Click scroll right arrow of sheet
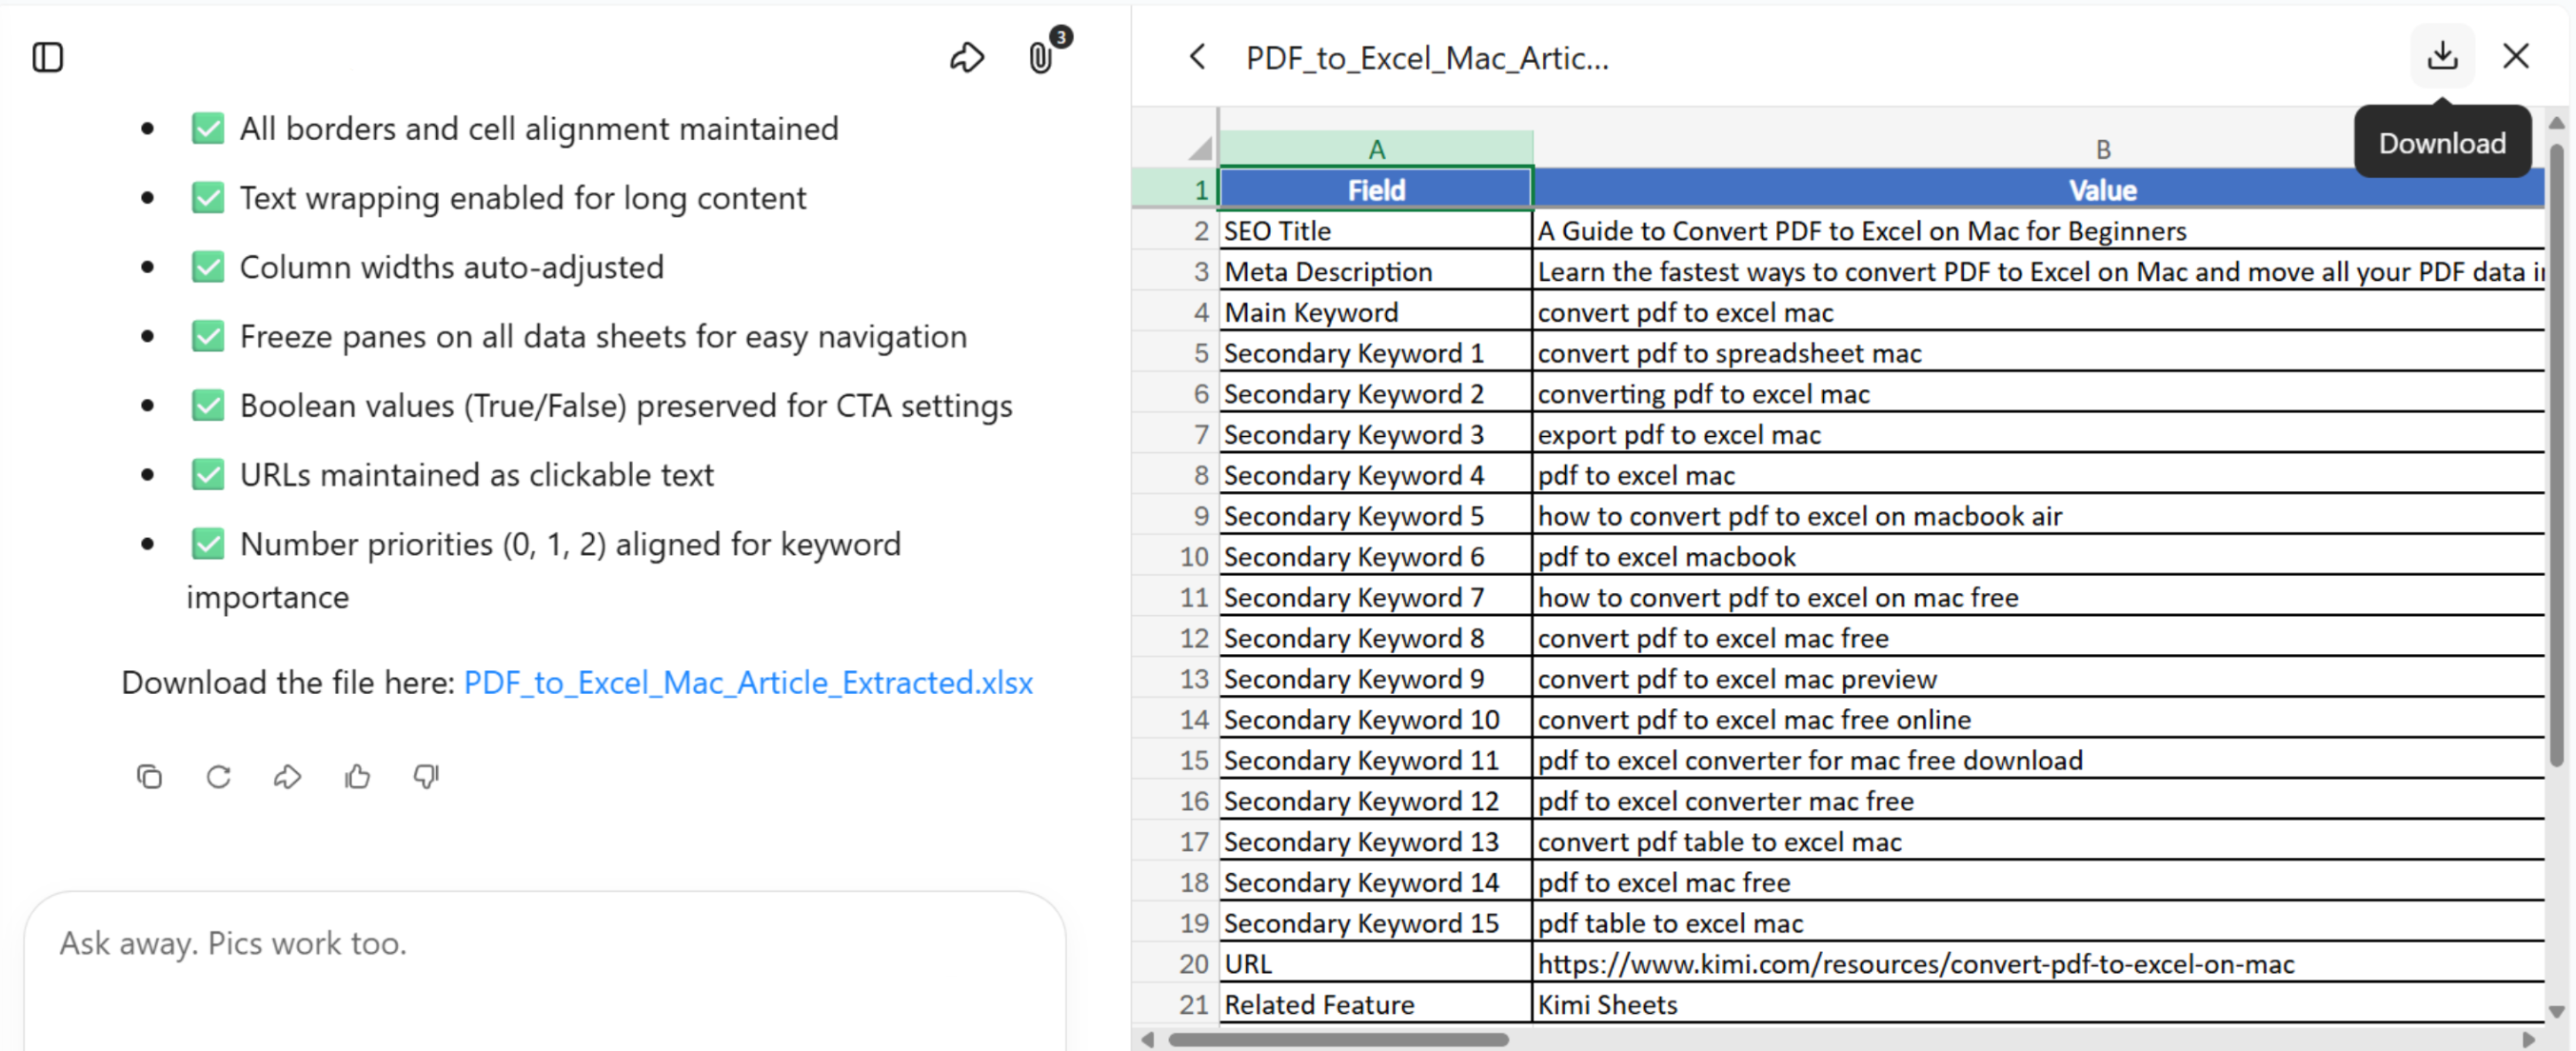 [x=2528, y=1039]
